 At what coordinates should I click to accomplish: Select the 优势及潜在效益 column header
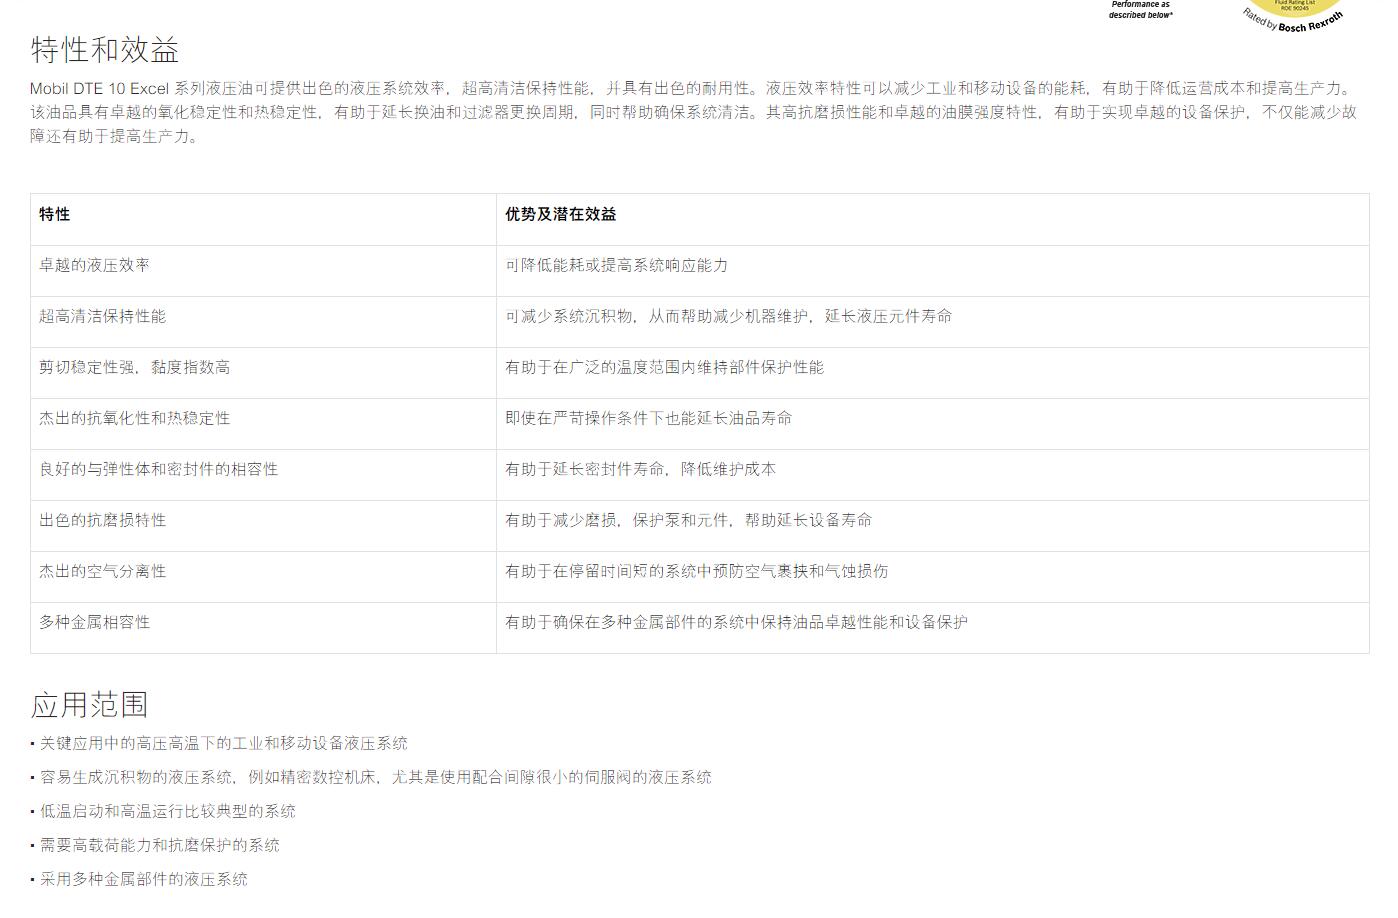[x=933, y=219]
